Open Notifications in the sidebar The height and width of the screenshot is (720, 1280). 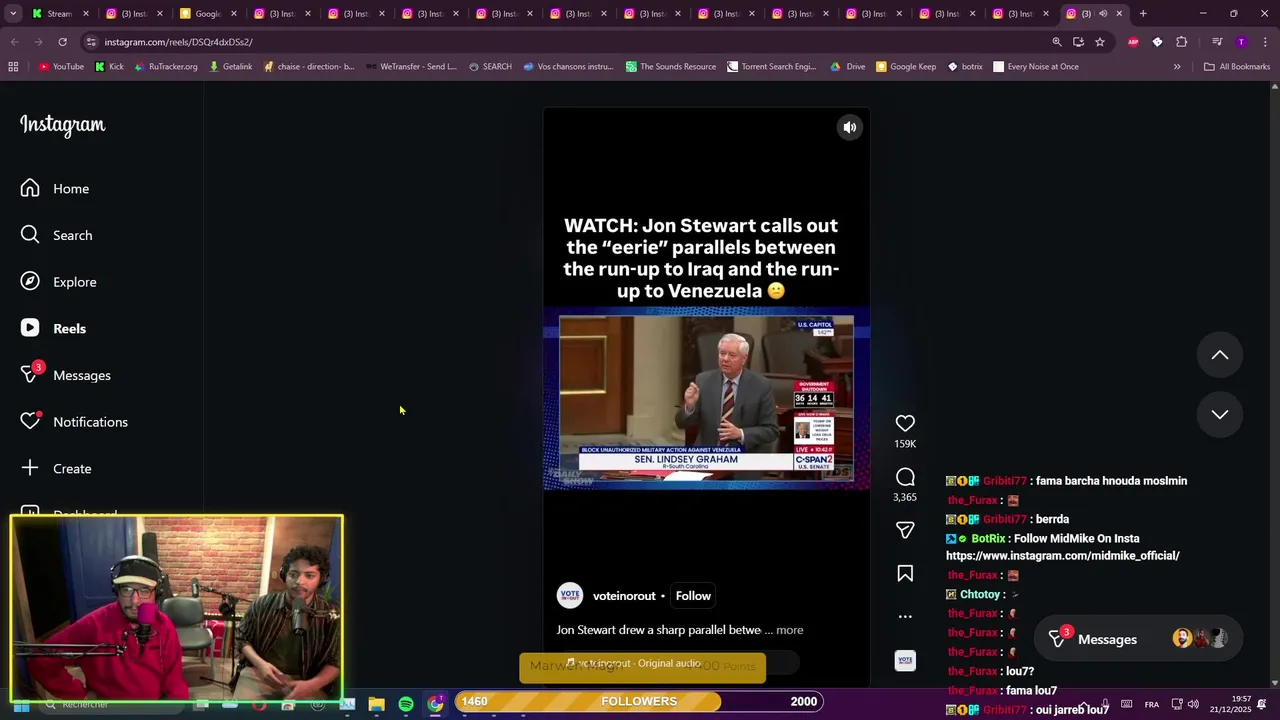[74, 422]
